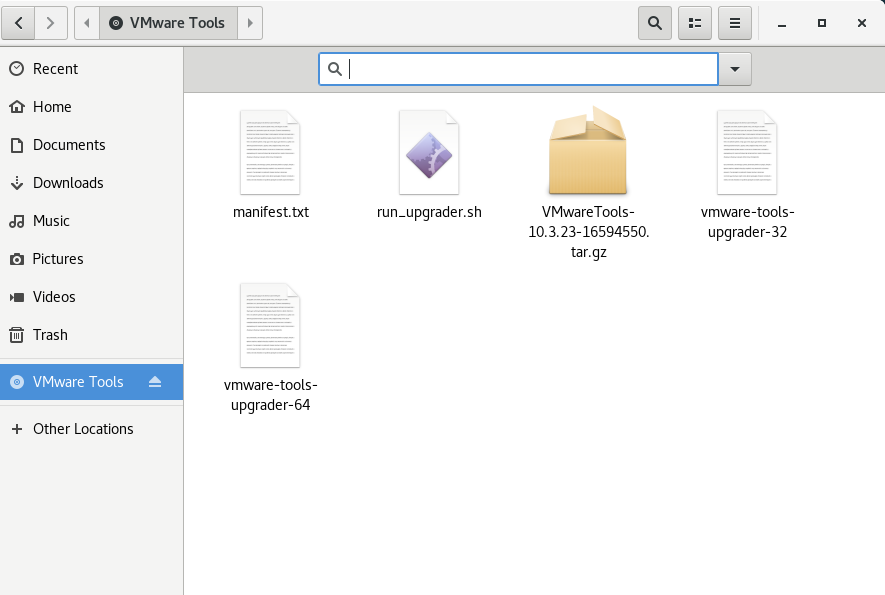Image resolution: width=885 pixels, height=595 pixels.
Task: Open Recent in the sidebar
Action: pyautogui.click(x=91, y=69)
